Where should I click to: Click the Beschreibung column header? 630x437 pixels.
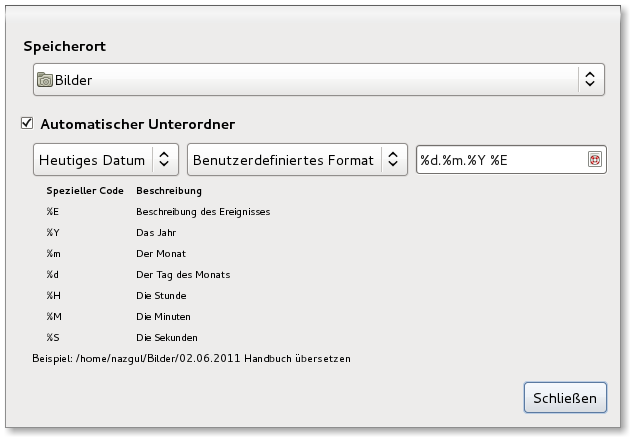(169, 190)
